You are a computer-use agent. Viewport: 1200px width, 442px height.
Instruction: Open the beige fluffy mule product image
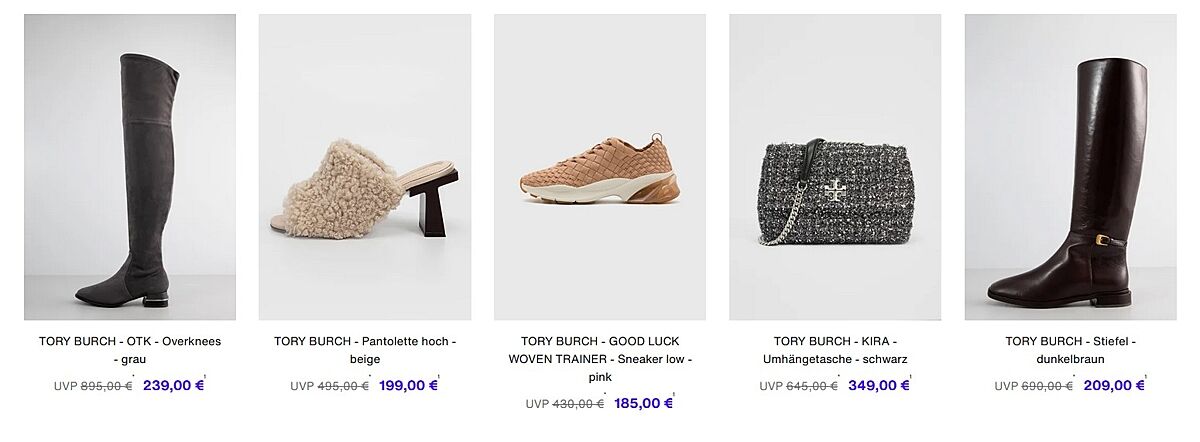(365, 167)
